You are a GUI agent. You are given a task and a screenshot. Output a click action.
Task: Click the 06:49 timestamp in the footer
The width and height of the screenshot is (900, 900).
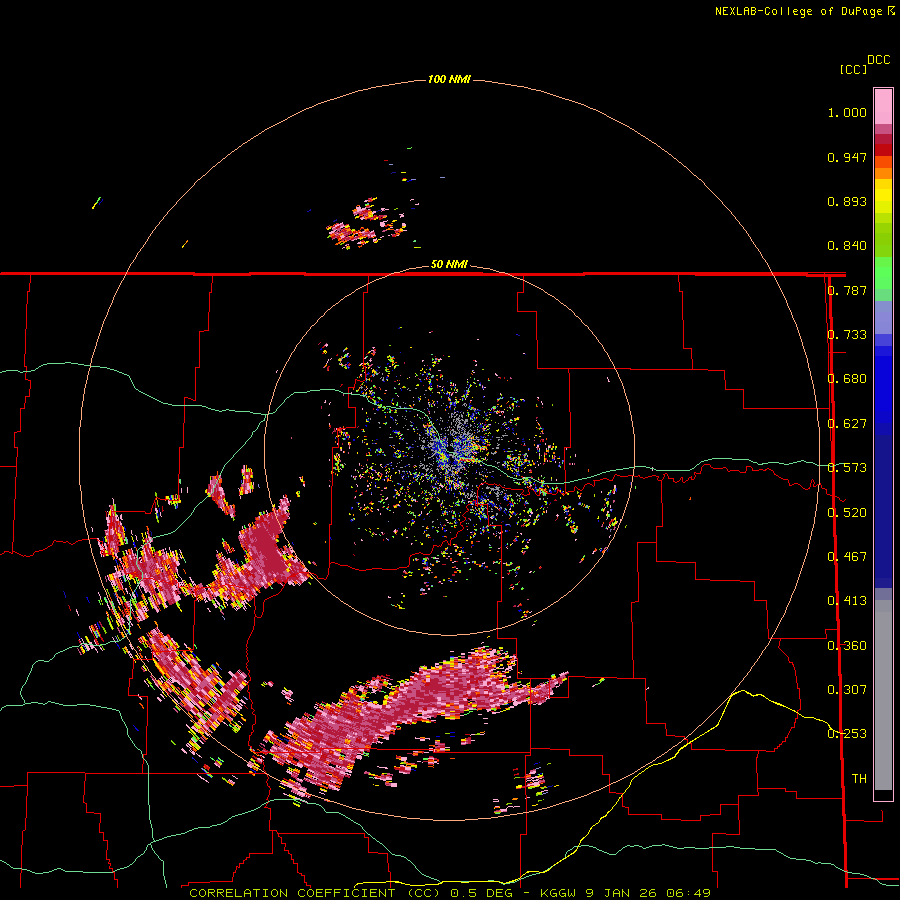pos(688,893)
